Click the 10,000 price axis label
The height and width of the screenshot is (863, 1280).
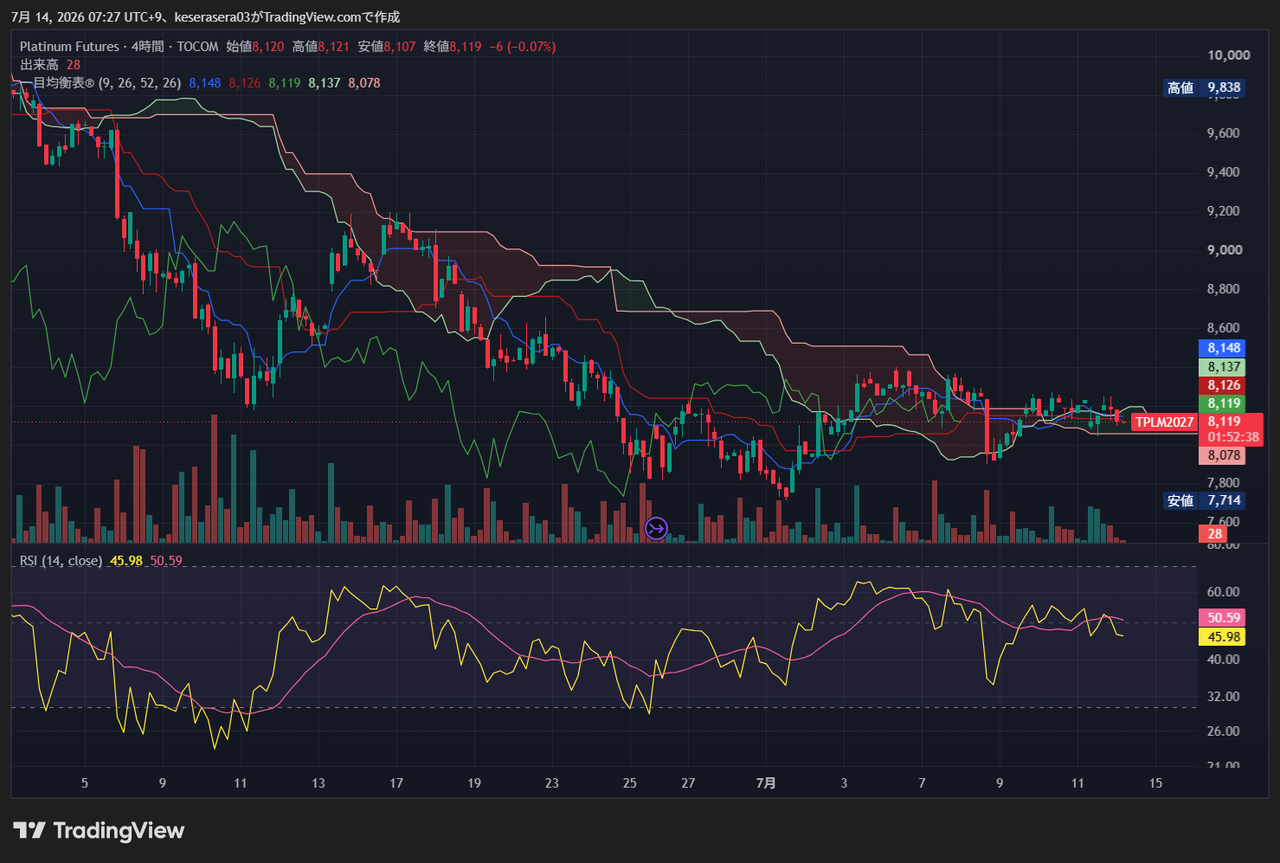[x=1229, y=55]
